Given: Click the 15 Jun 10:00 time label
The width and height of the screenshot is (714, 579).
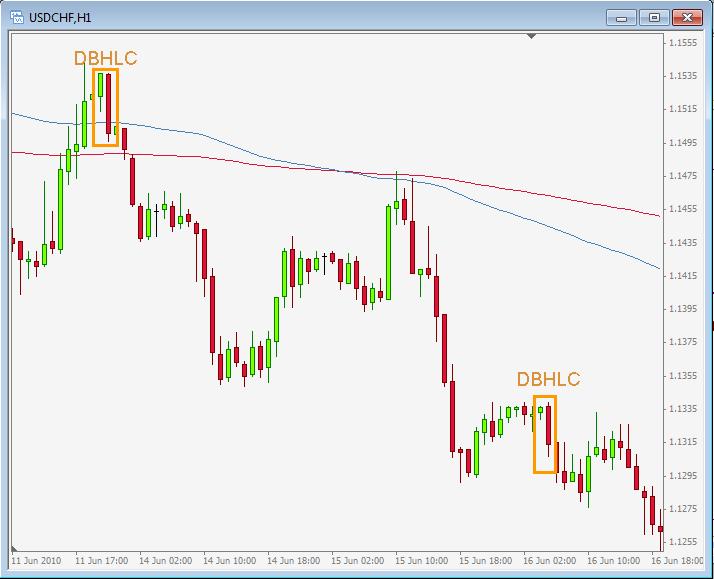Looking at the screenshot, I should coord(422,560).
